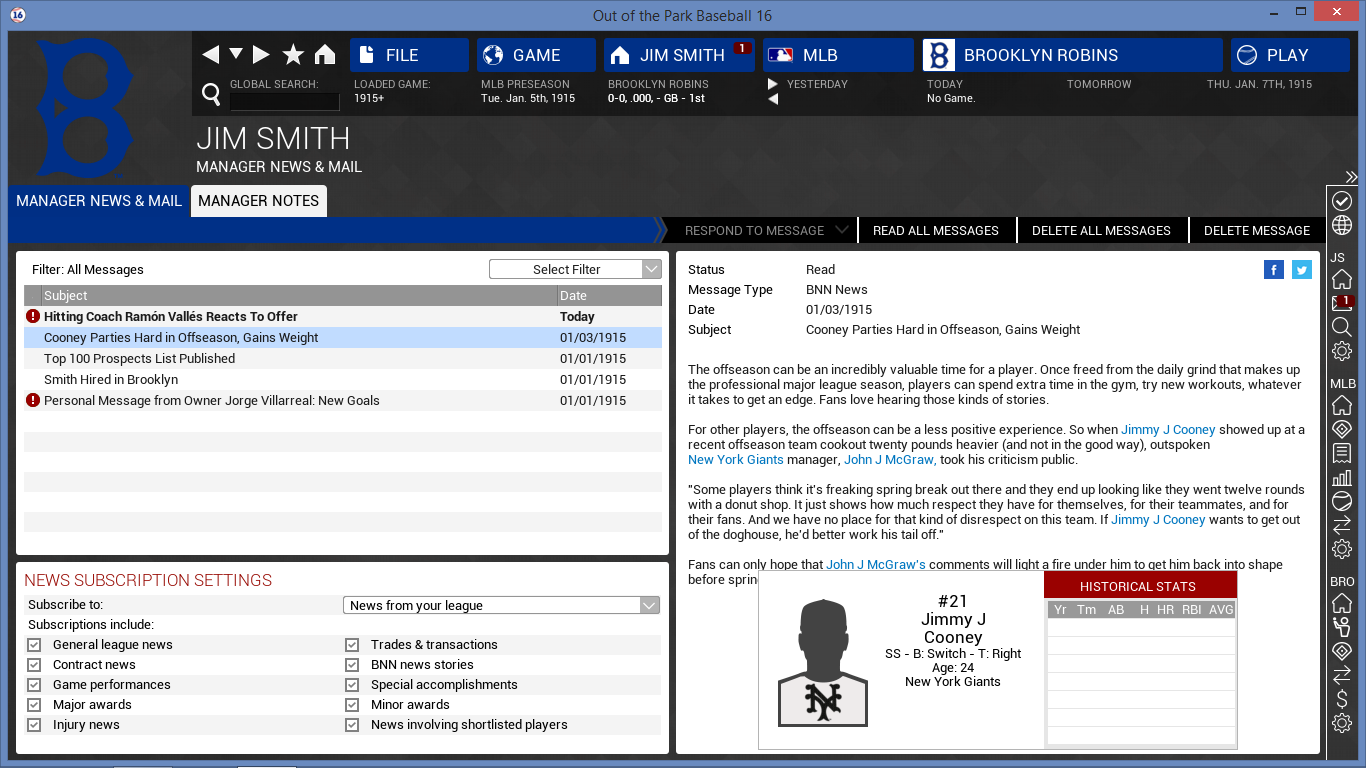Screen dimensions: 1366x768
Task: Open the MLB league menu
Action: coord(838,55)
